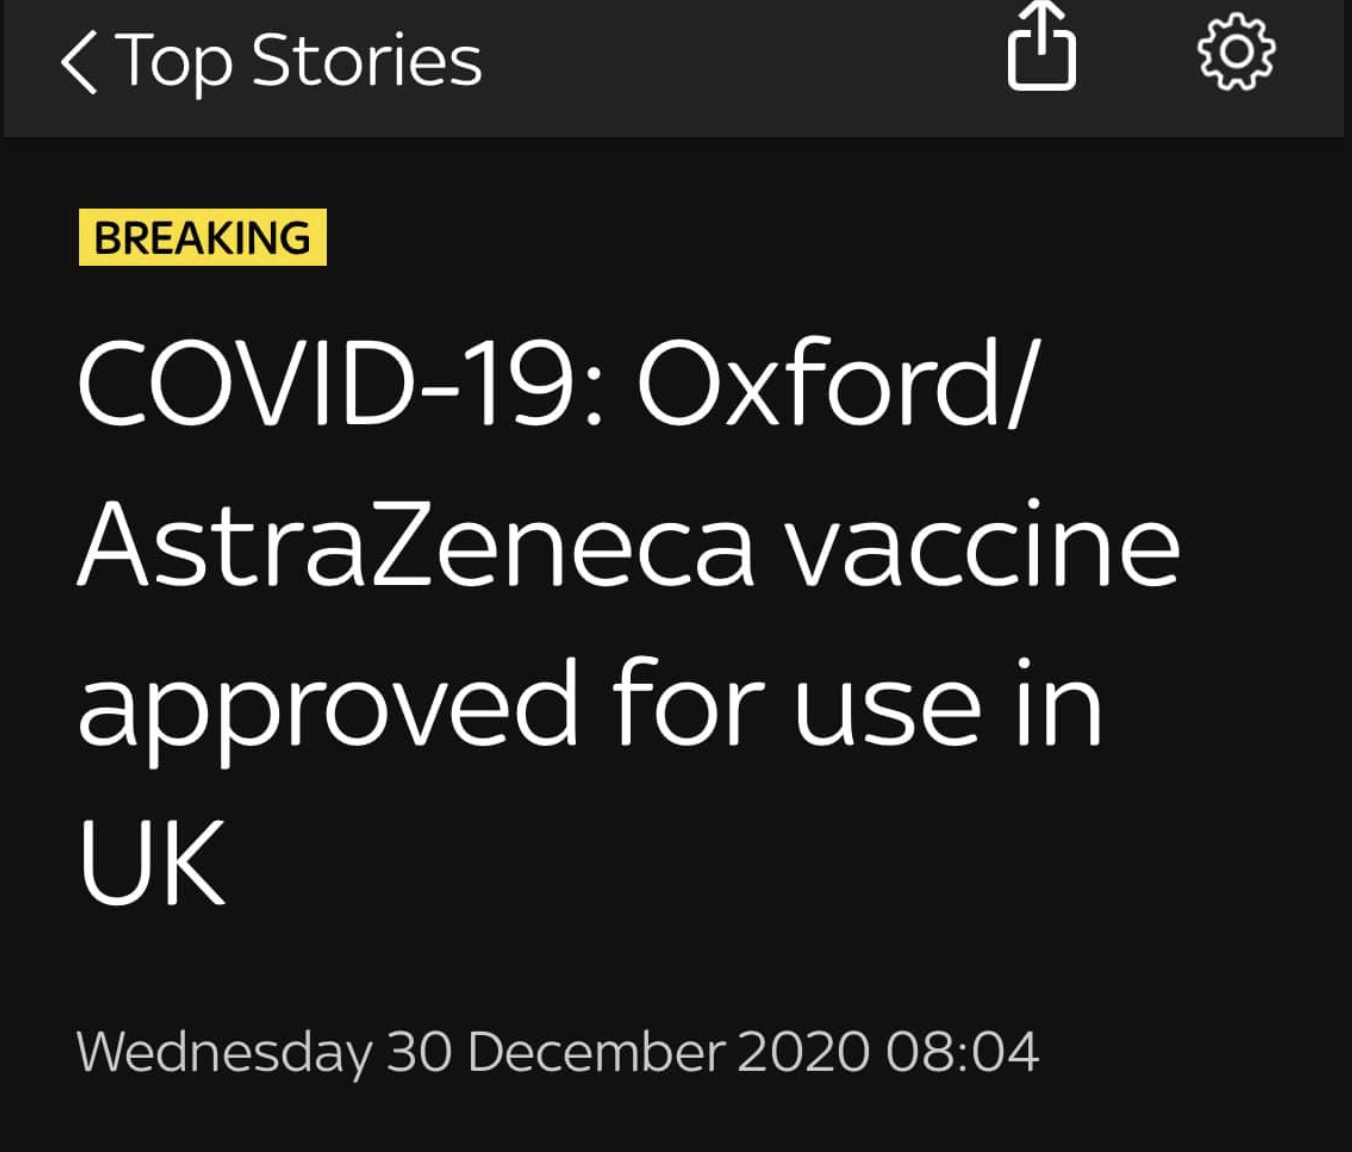The height and width of the screenshot is (1152, 1352).
Task: Open the share sheet icon
Action: coord(1042,46)
